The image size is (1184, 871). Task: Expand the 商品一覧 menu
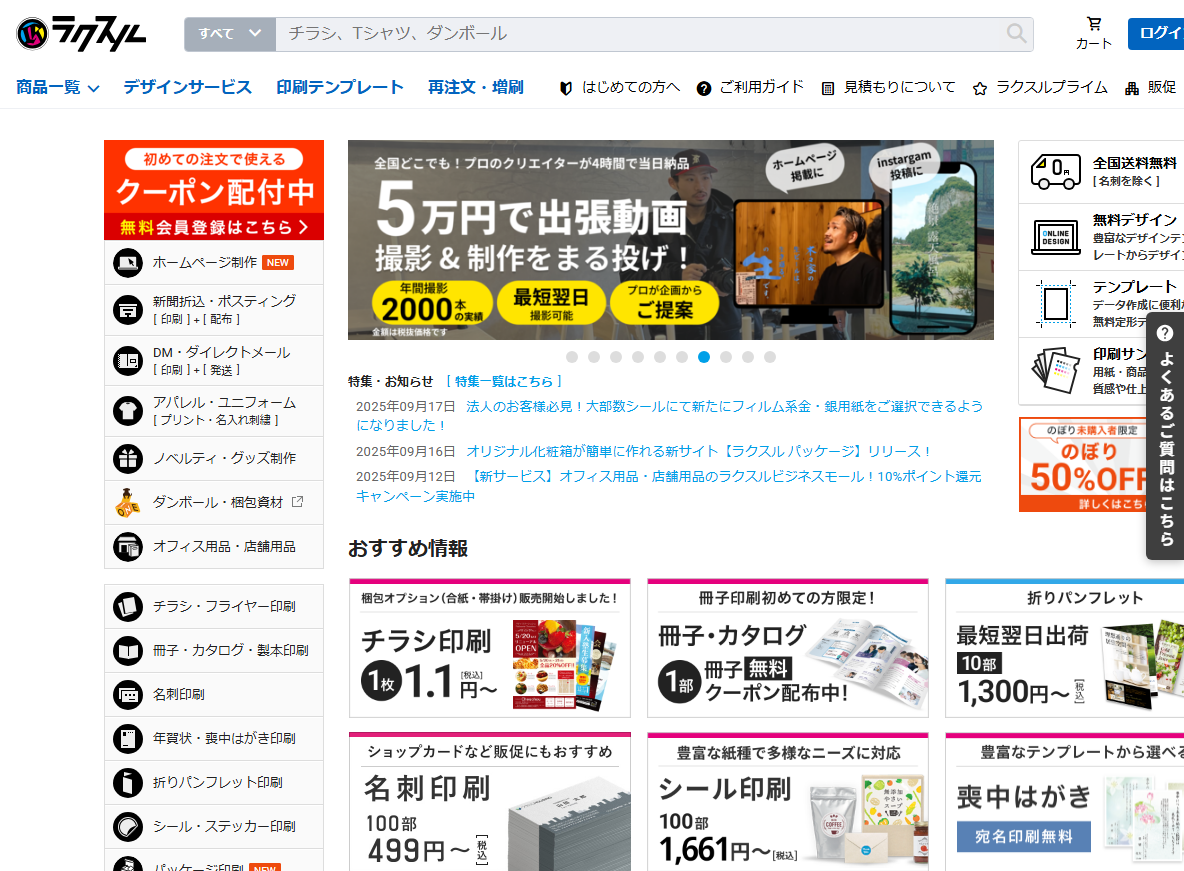coord(58,88)
